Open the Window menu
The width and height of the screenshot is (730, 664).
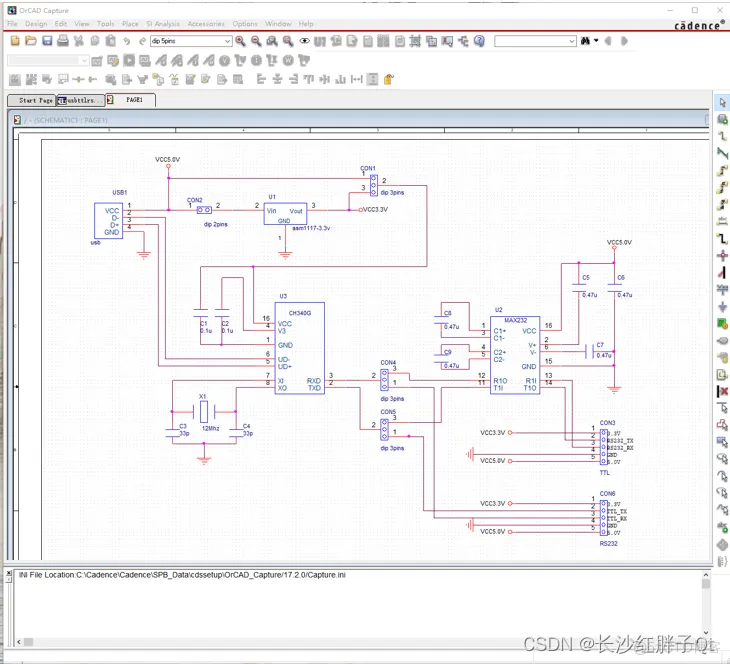(278, 24)
